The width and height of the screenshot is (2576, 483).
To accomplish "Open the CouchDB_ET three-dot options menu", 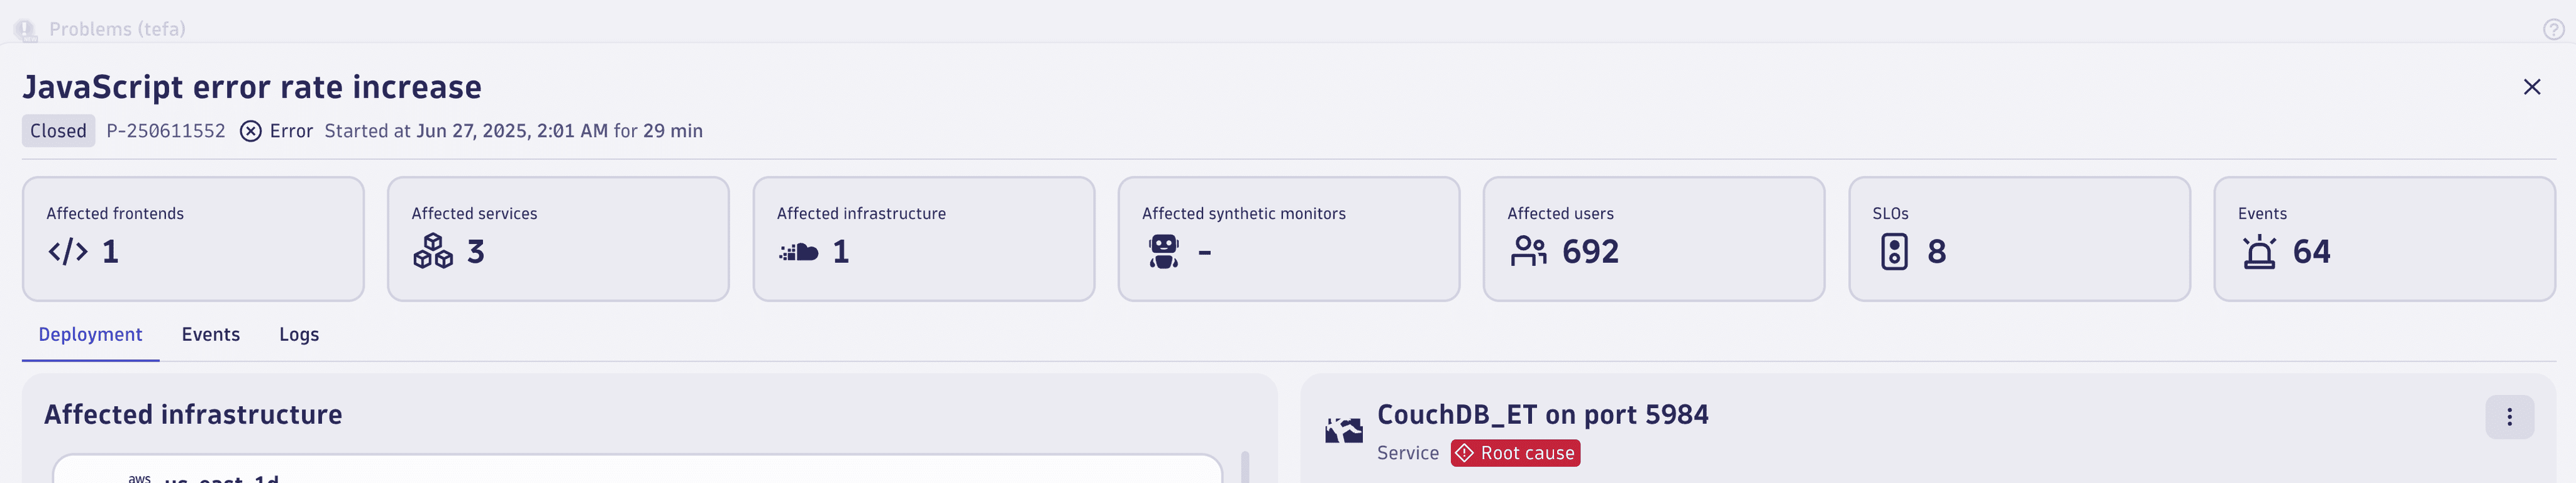I will click(x=2509, y=417).
